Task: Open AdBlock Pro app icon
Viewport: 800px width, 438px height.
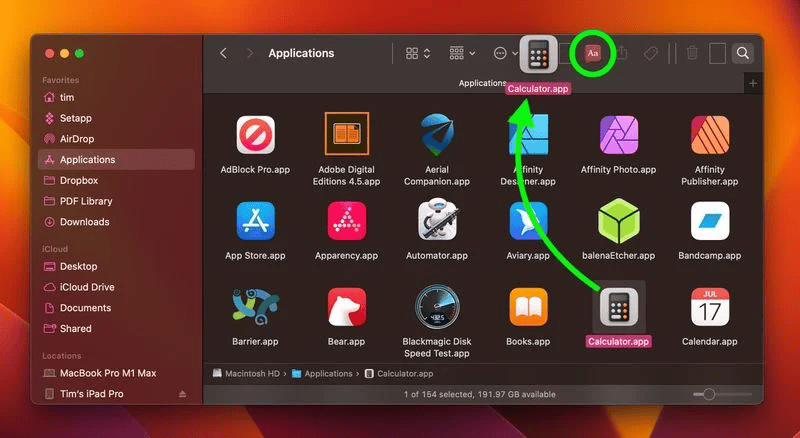Action: click(x=255, y=136)
